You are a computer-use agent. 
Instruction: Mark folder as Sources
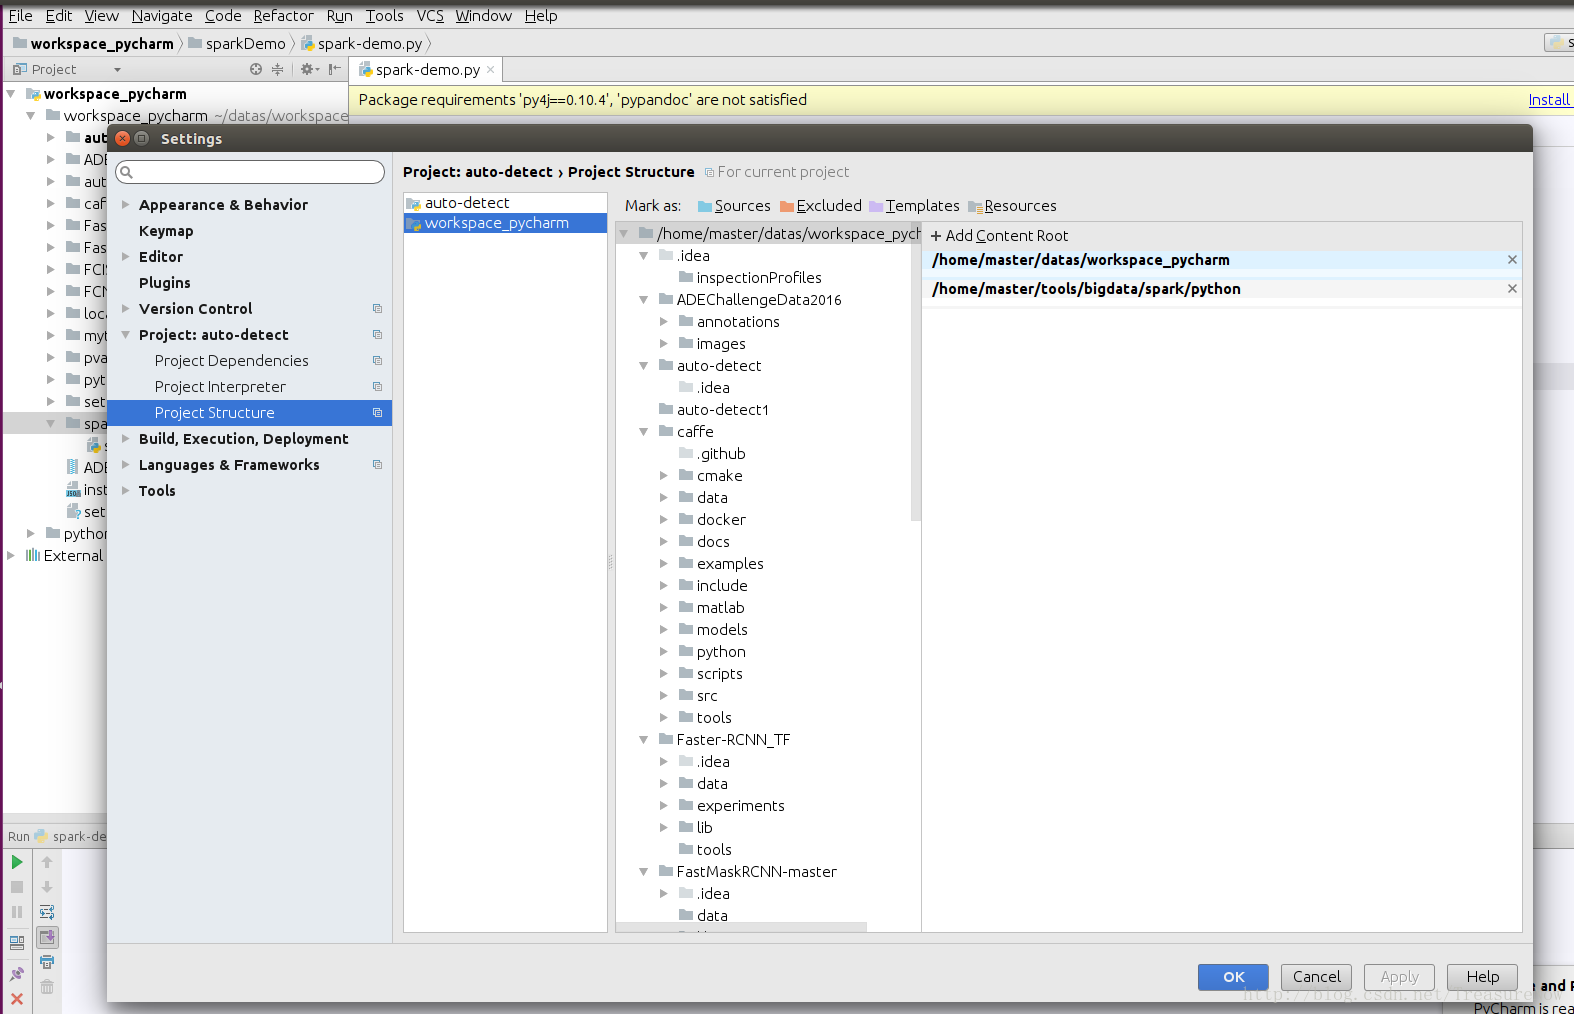734,206
